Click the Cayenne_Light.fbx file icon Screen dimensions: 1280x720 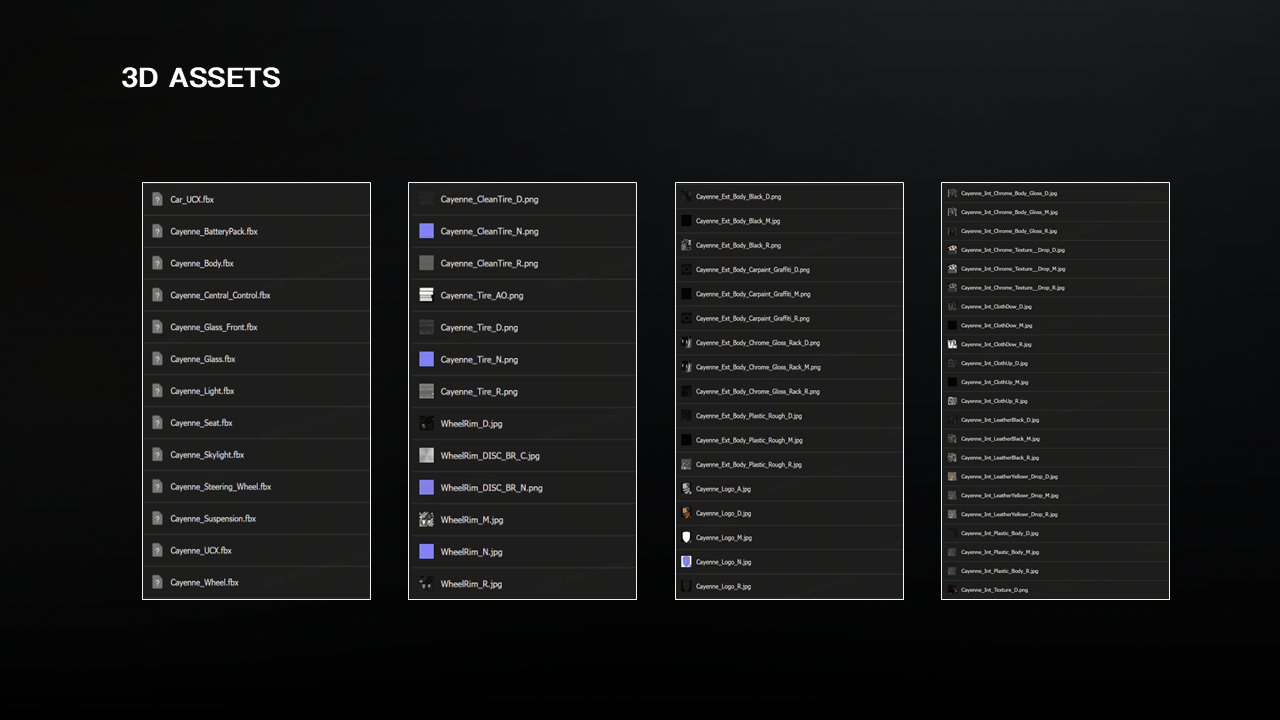coord(157,391)
